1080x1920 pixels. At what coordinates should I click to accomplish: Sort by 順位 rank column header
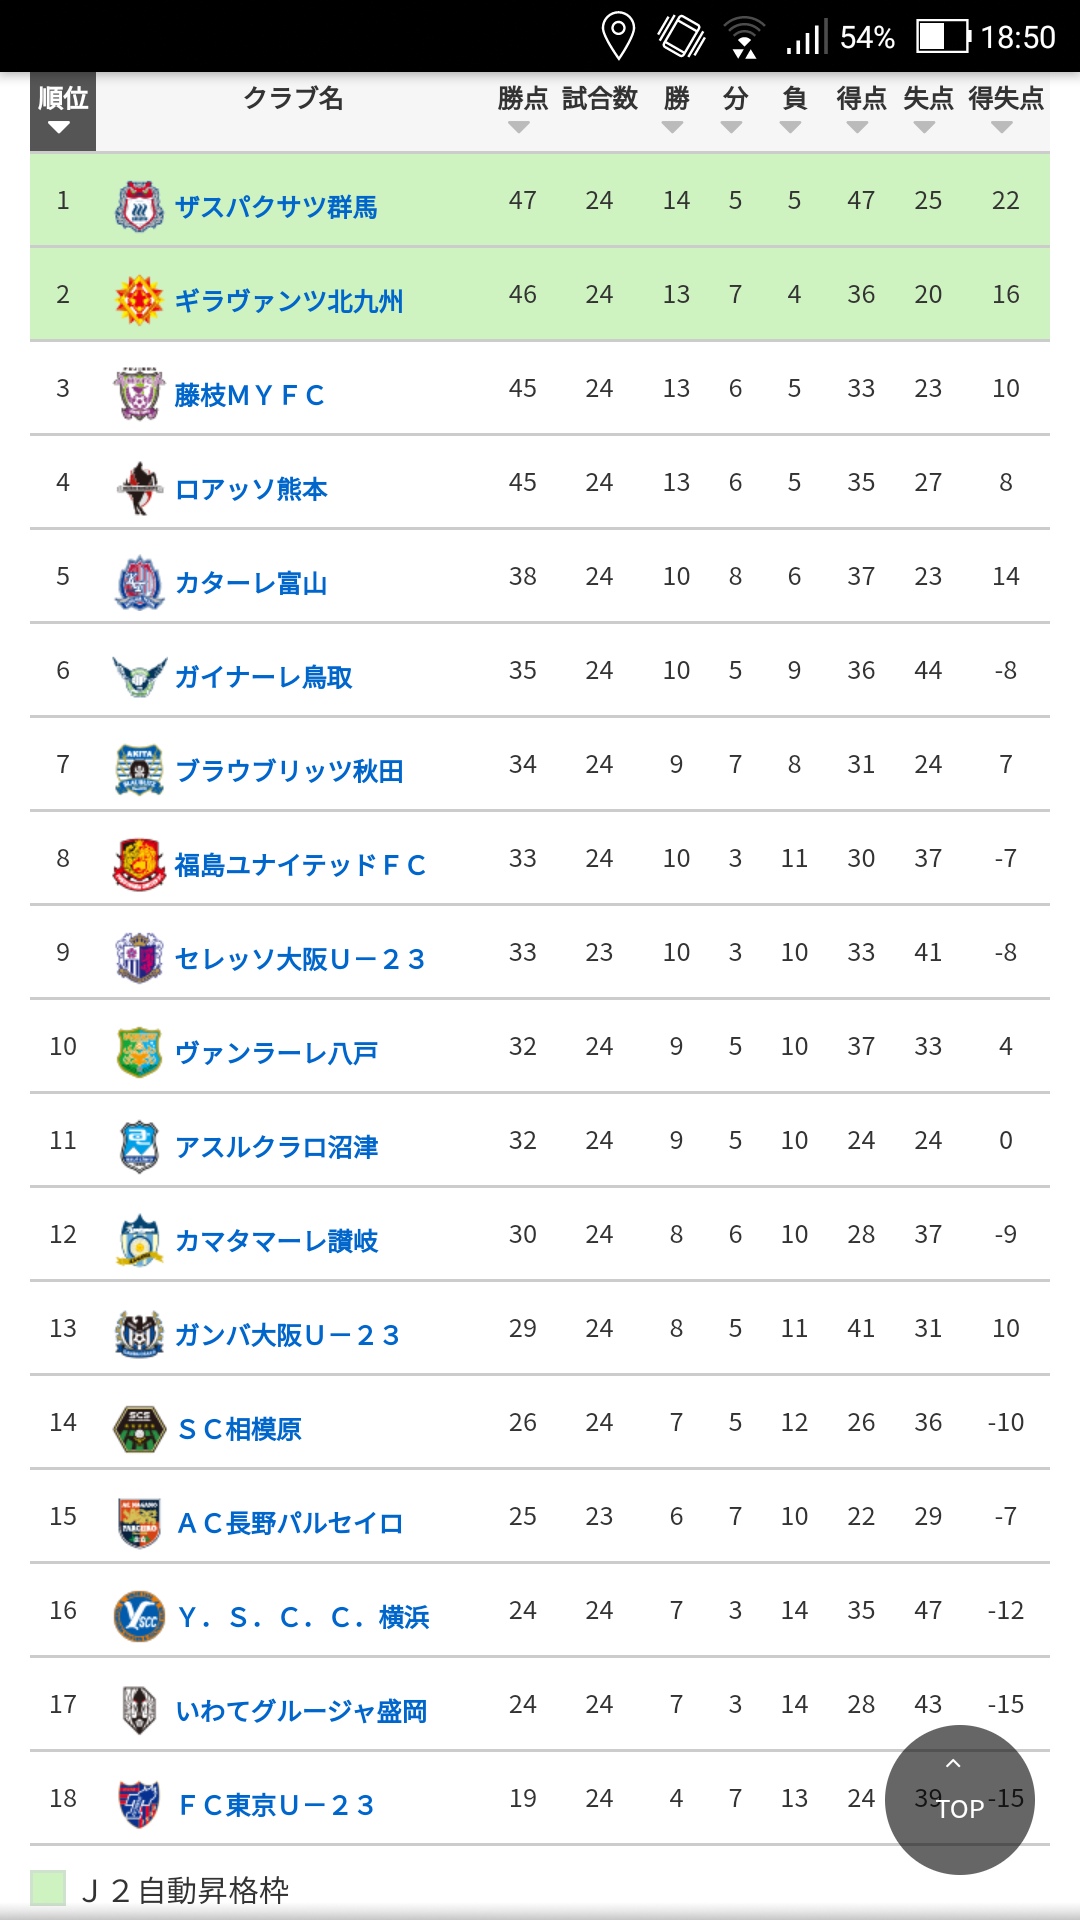[x=62, y=110]
